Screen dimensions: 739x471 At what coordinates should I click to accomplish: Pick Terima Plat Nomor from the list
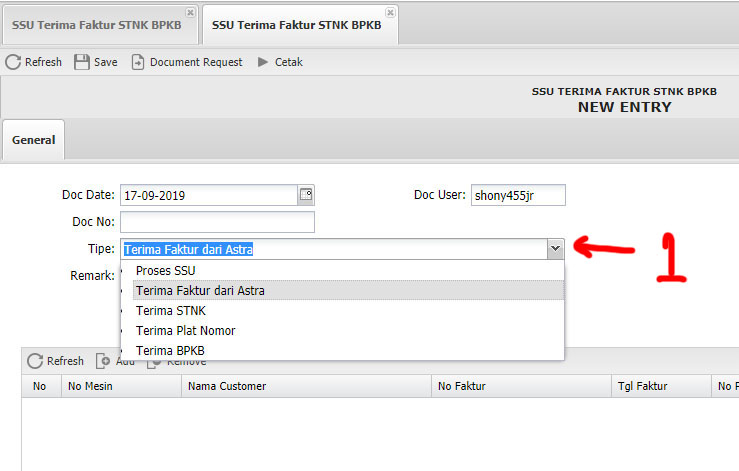click(x=186, y=331)
